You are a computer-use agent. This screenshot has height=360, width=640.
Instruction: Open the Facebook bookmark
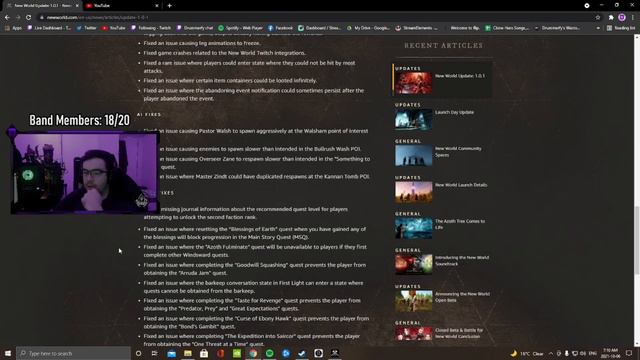click(280, 28)
